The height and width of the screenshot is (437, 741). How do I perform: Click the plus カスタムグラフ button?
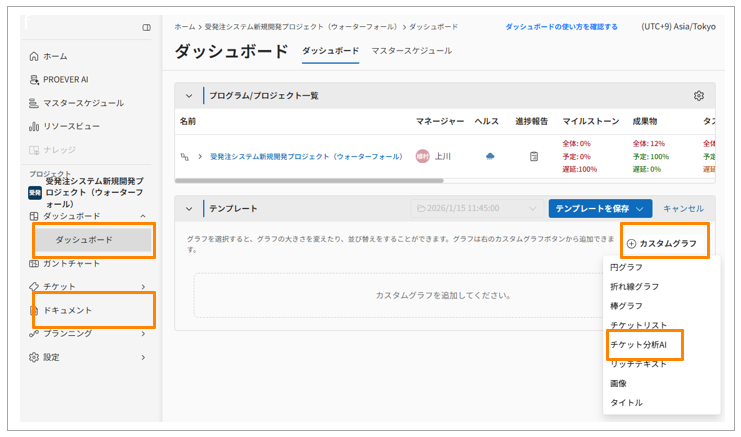(662, 243)
